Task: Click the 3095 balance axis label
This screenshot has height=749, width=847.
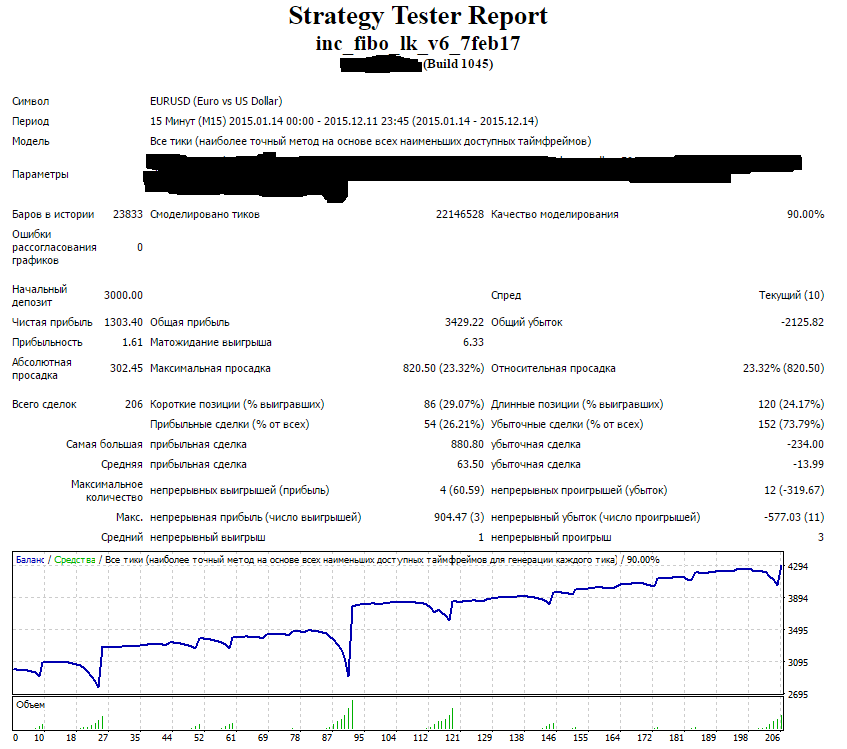Action: coord(798,663)
